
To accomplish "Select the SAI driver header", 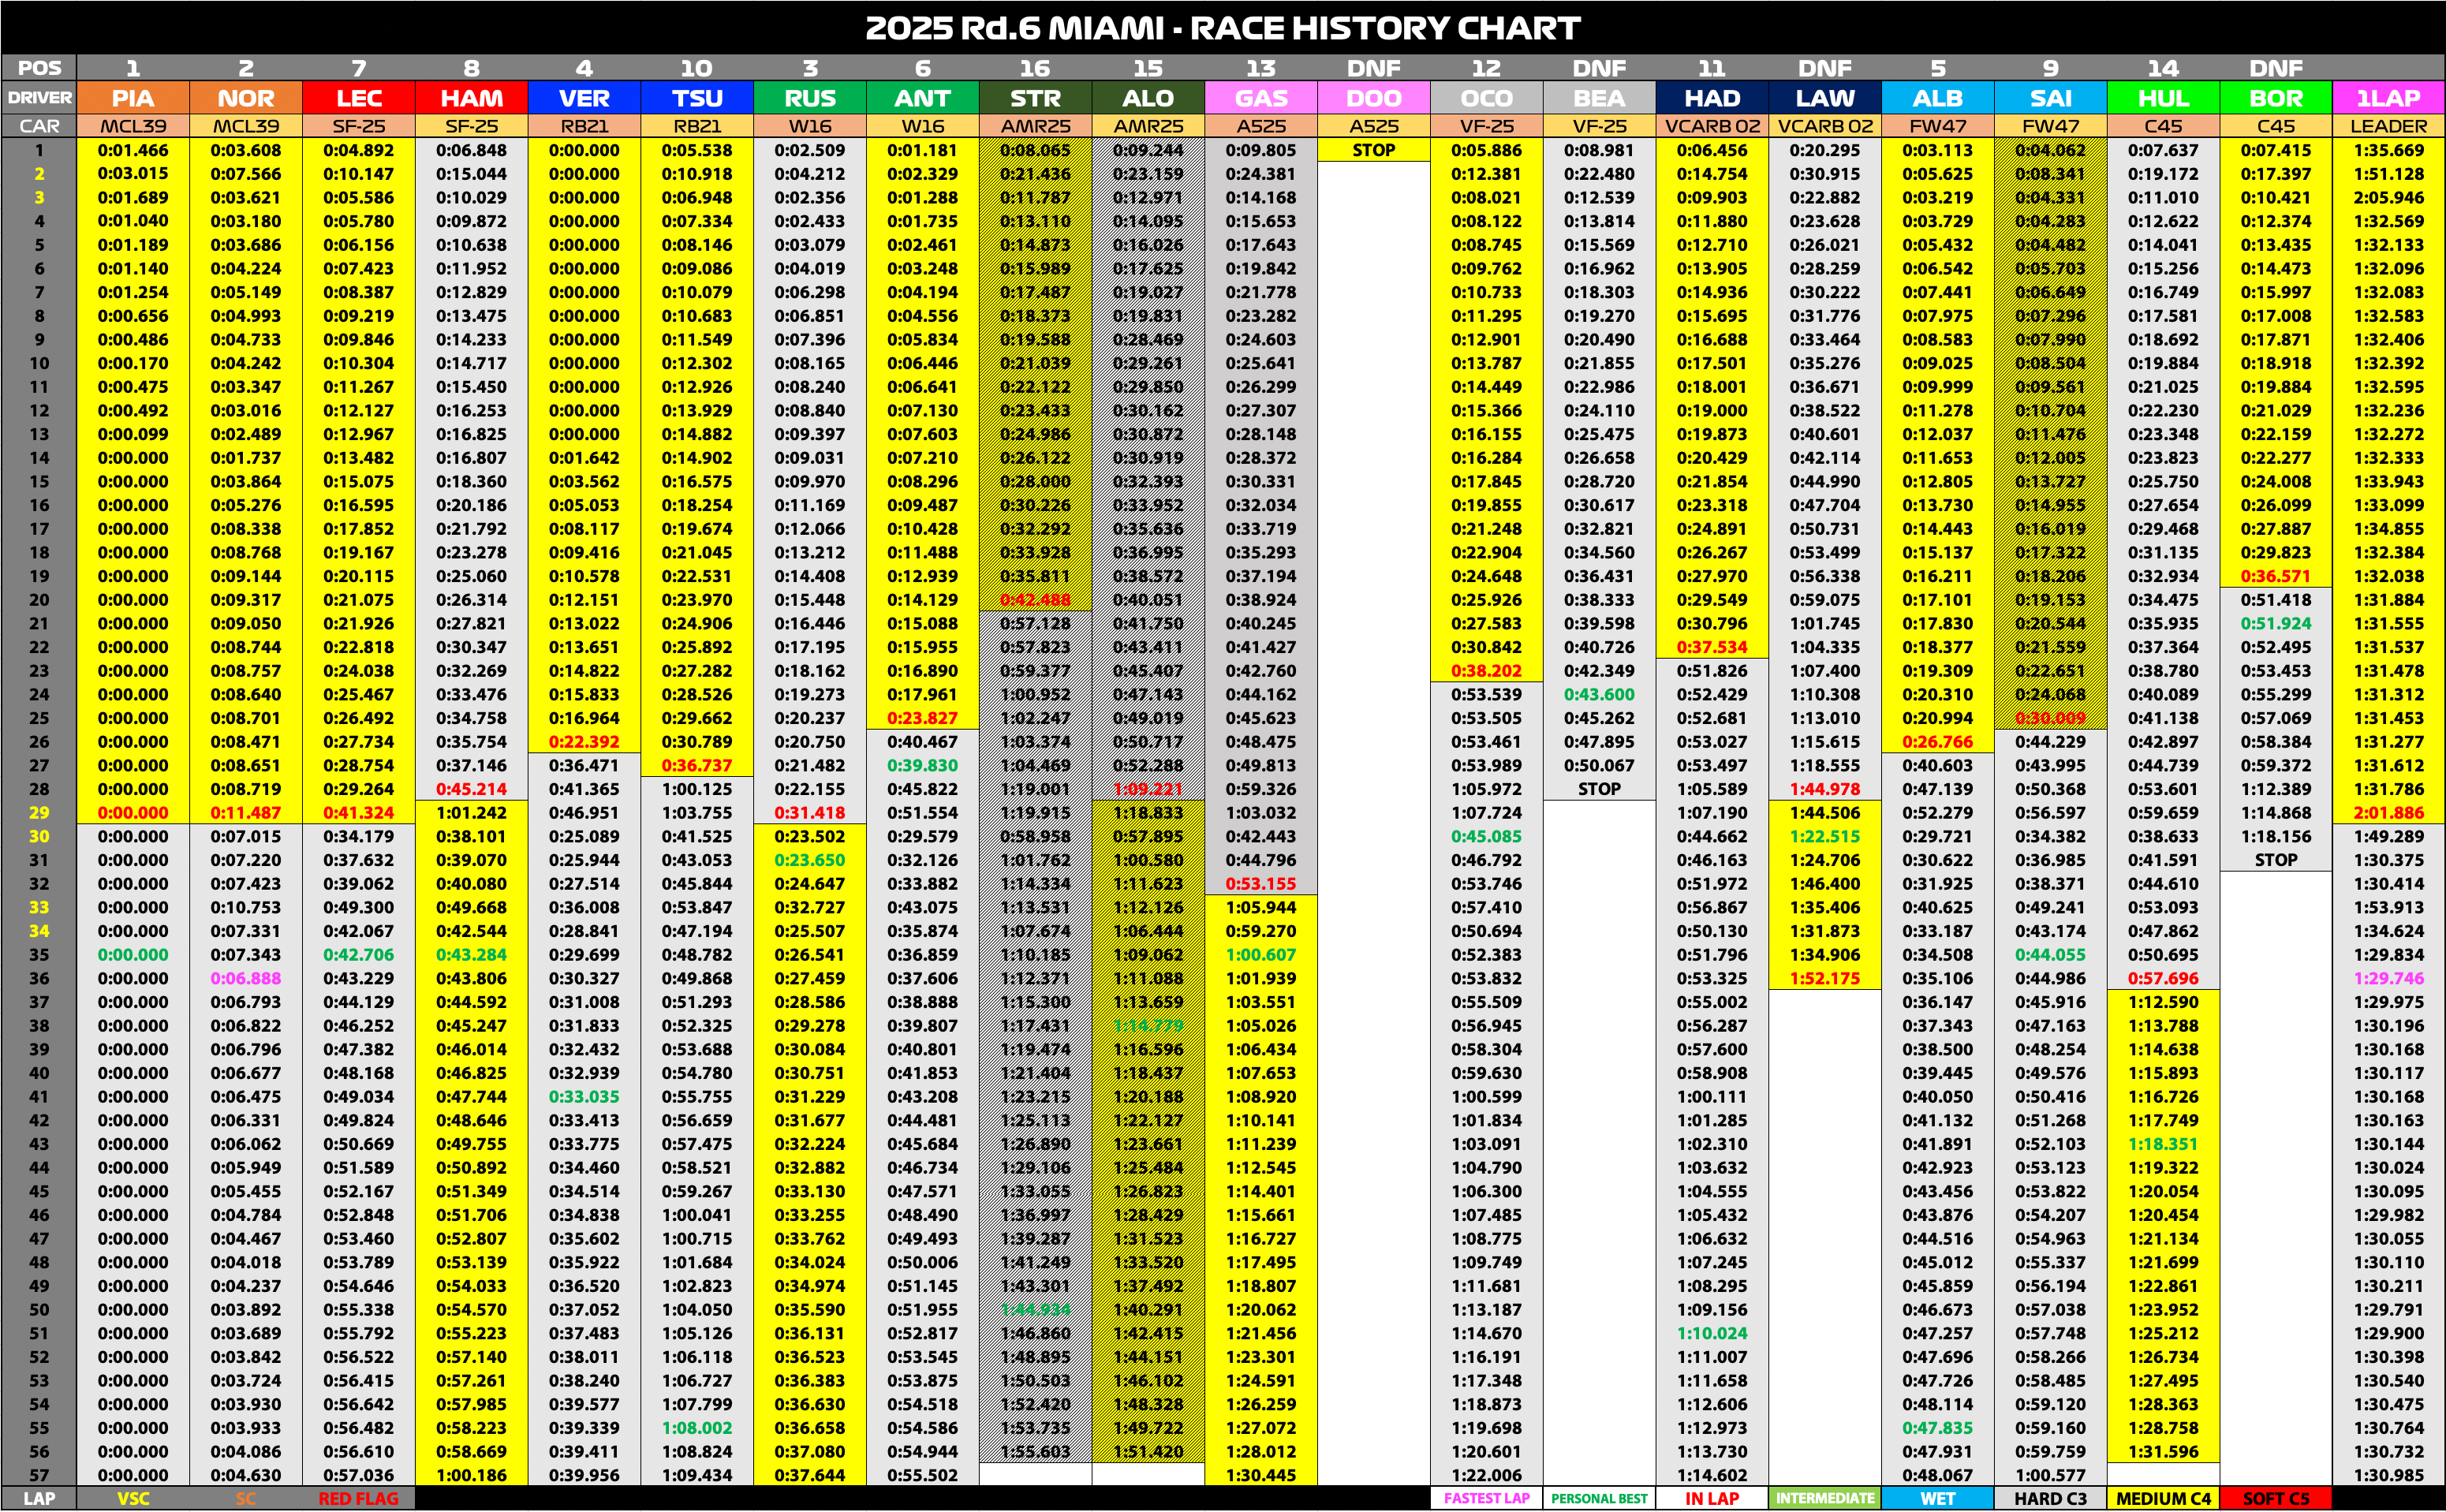I will pyautogui.click(x=2051, y=98).
